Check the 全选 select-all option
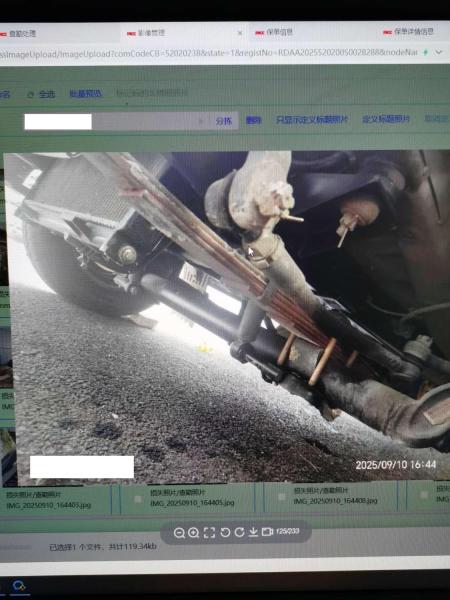 [41, 94]
